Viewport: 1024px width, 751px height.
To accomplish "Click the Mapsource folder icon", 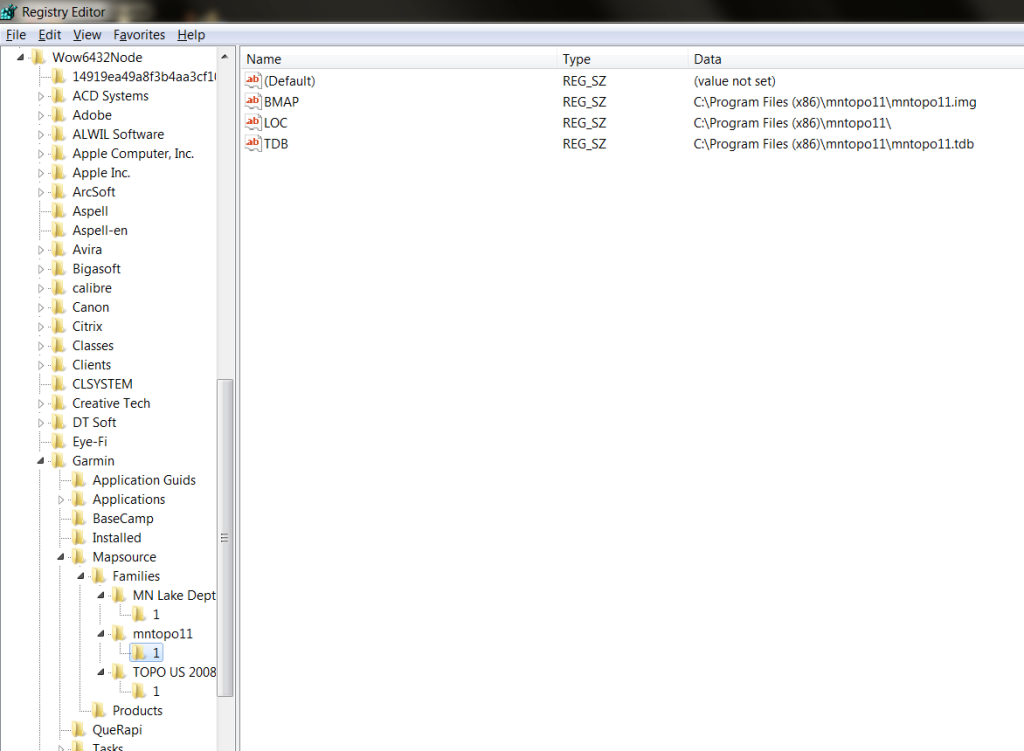I will (79, 557).
